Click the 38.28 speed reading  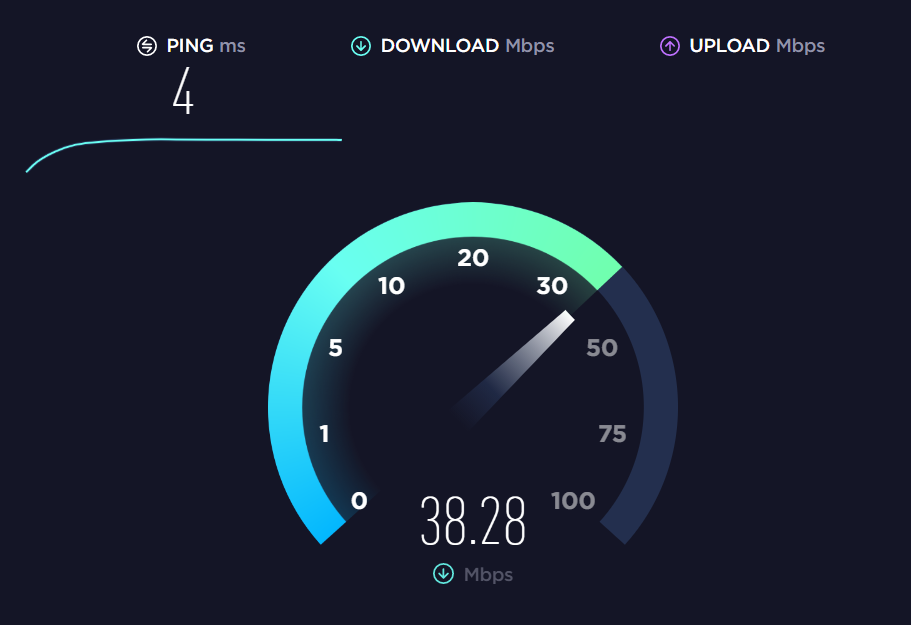tap(473, 521)
